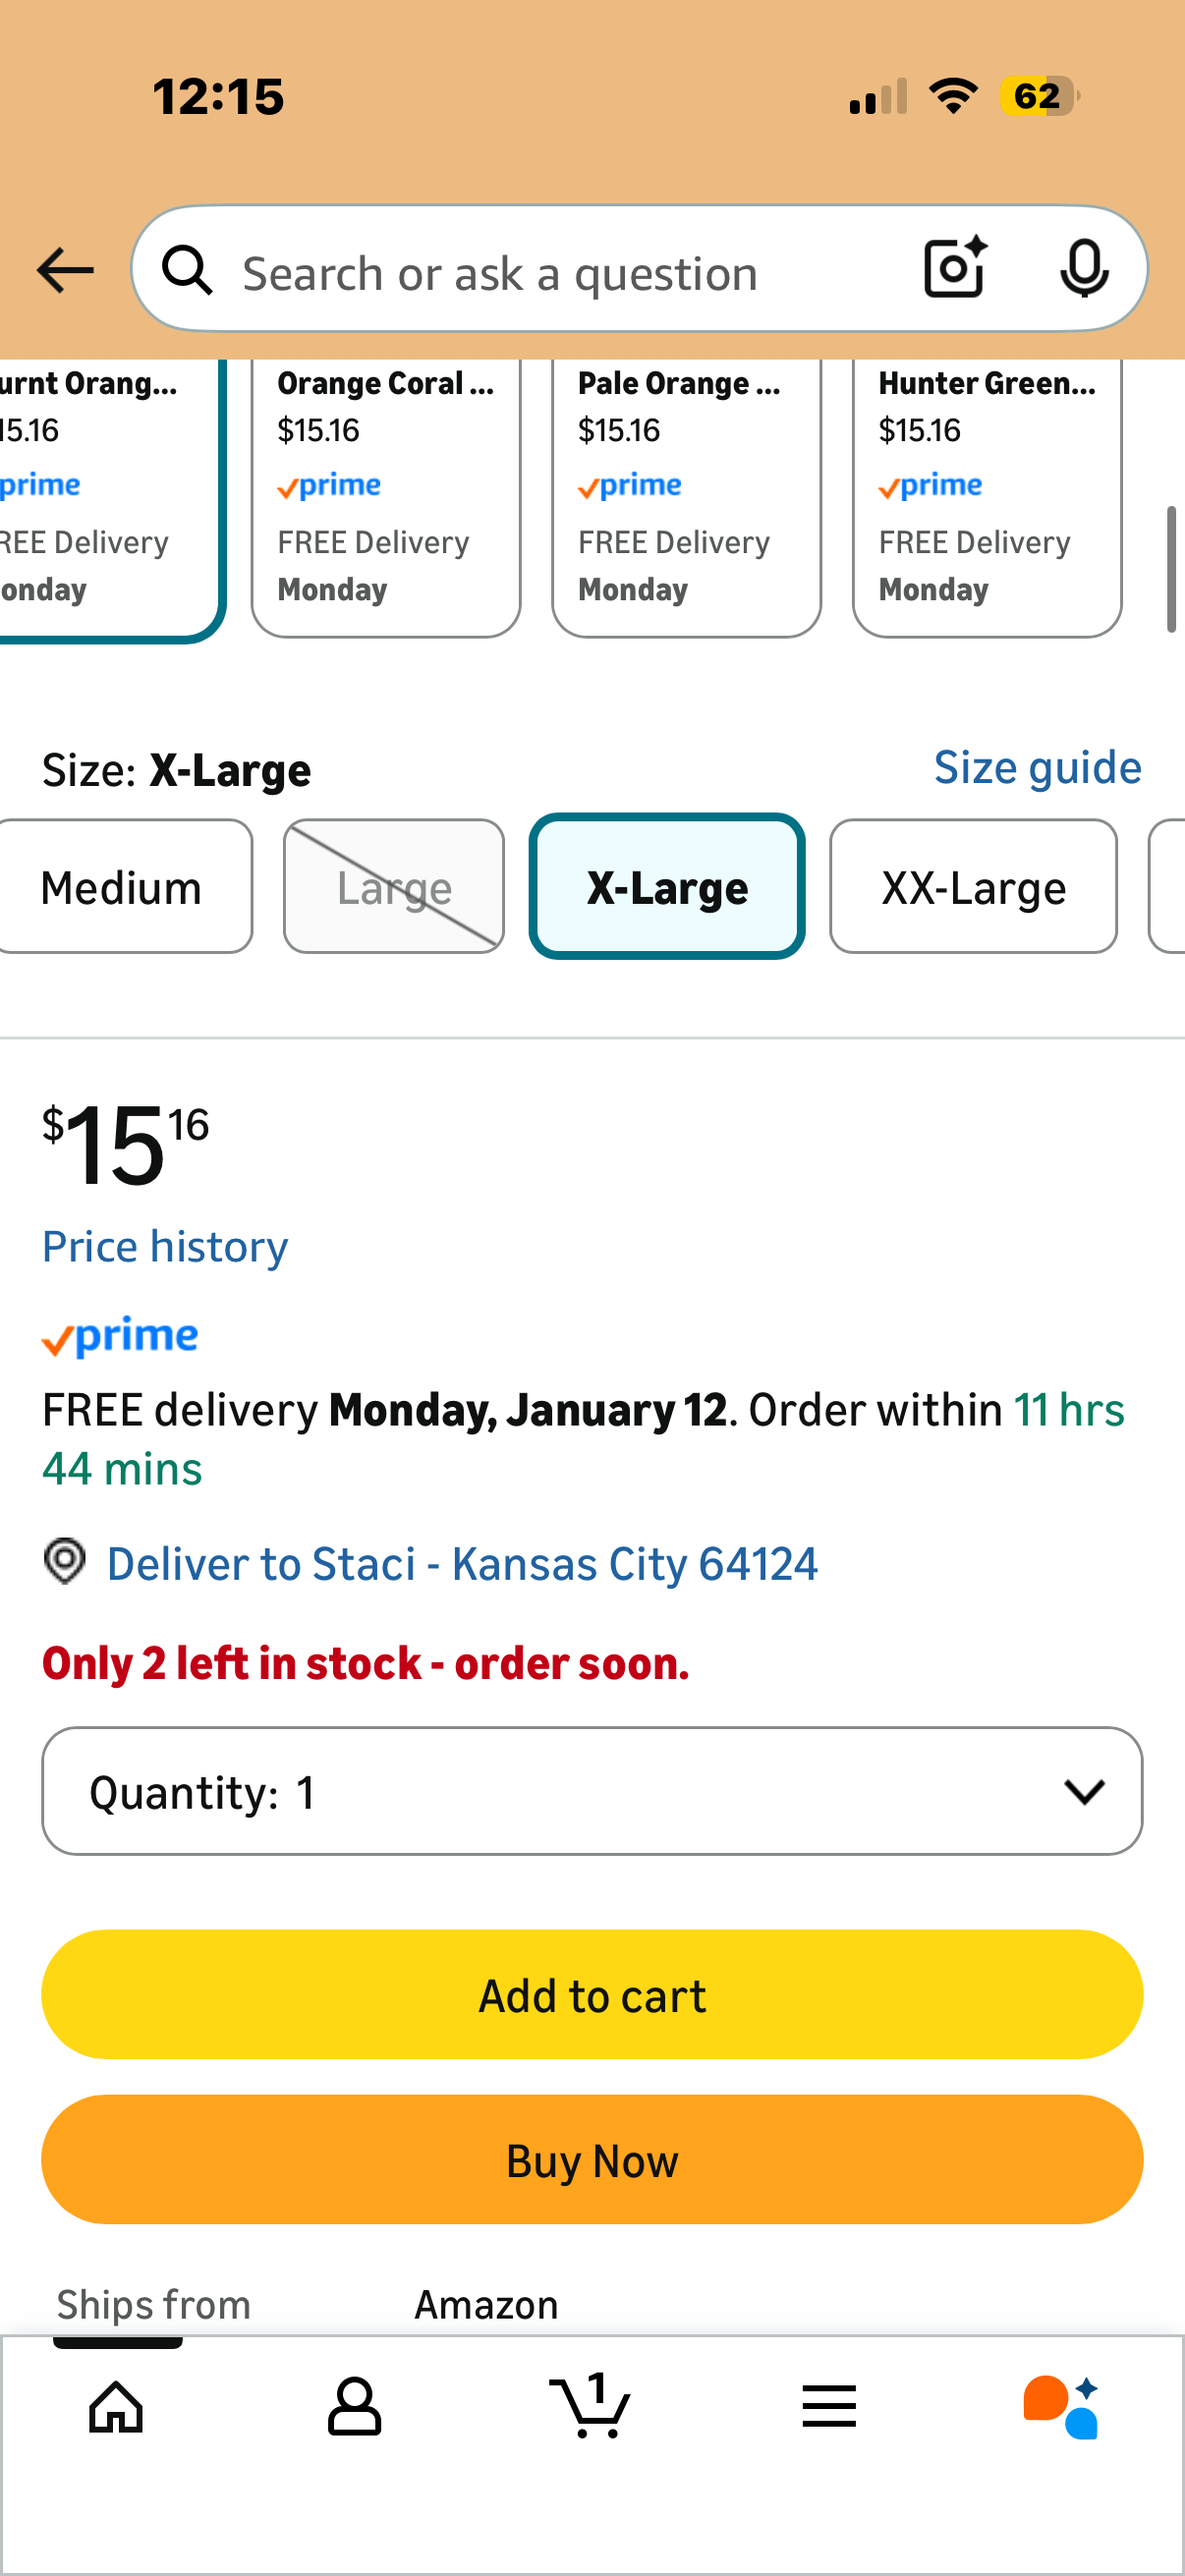Select the XX-Large size option

[x=973, y=887]
